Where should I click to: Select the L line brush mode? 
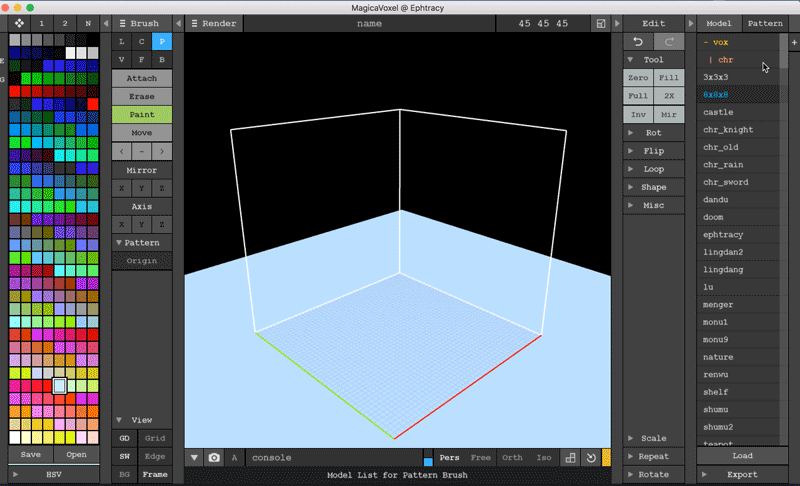coord(121,42)
